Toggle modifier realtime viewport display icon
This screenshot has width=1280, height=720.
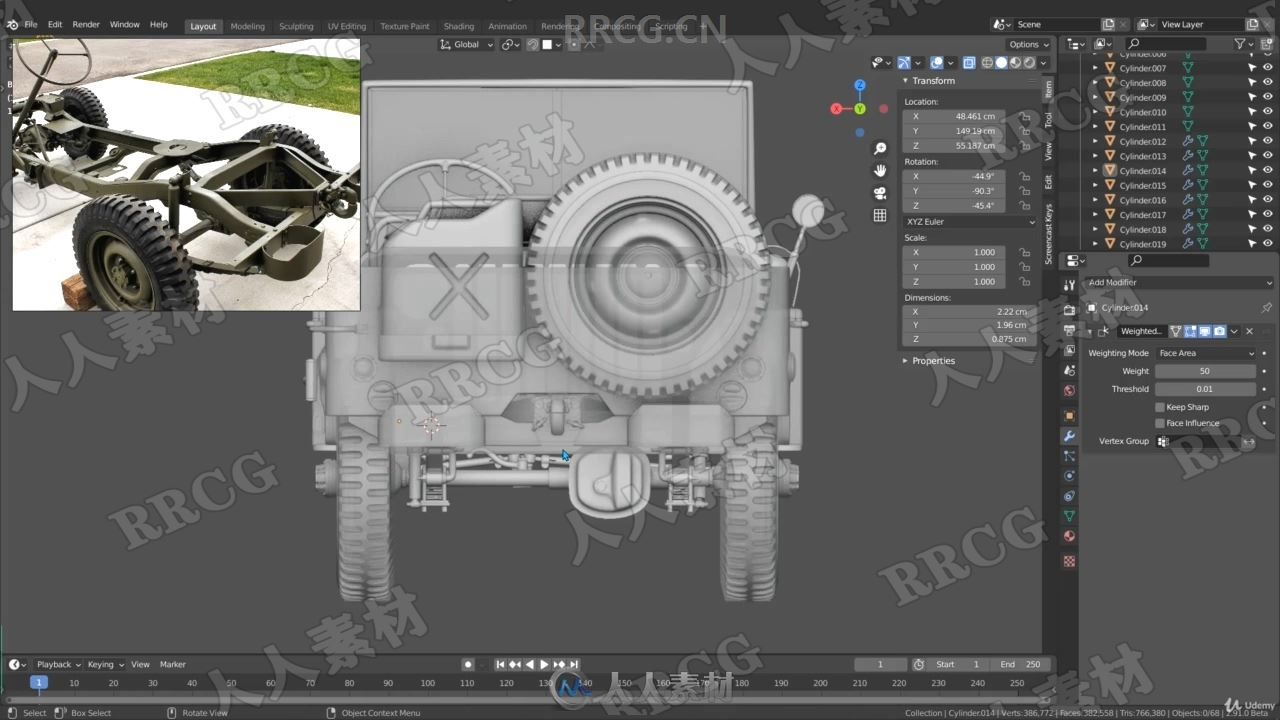[1205, 331]
